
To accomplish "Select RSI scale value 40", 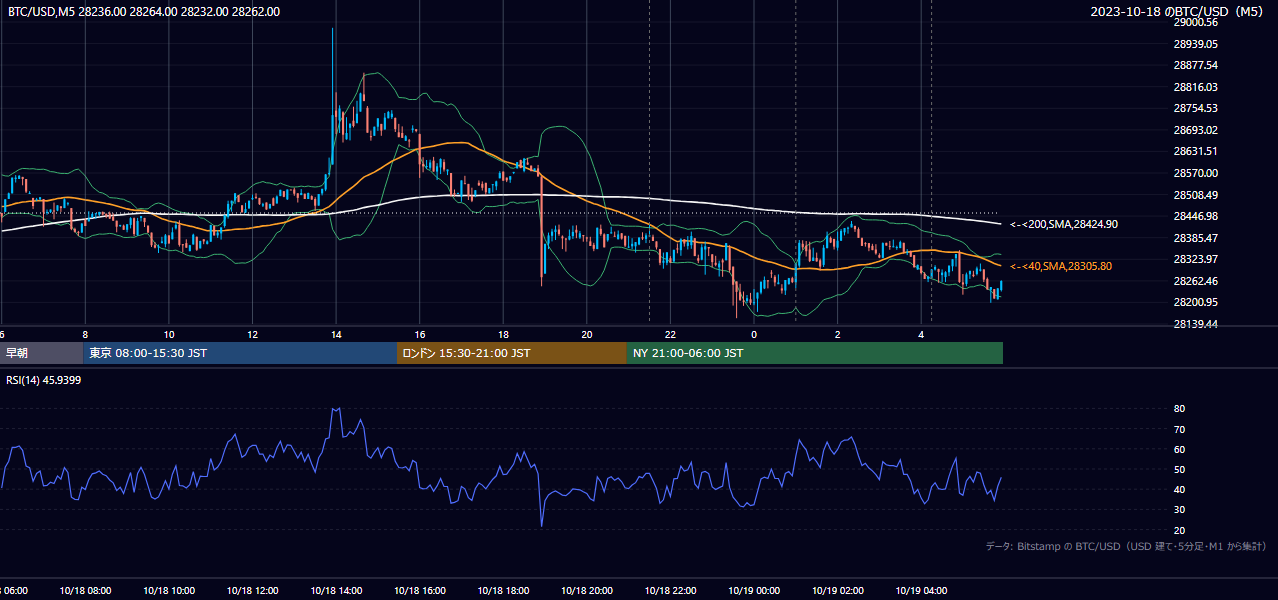I will [x=1179, y=489].
